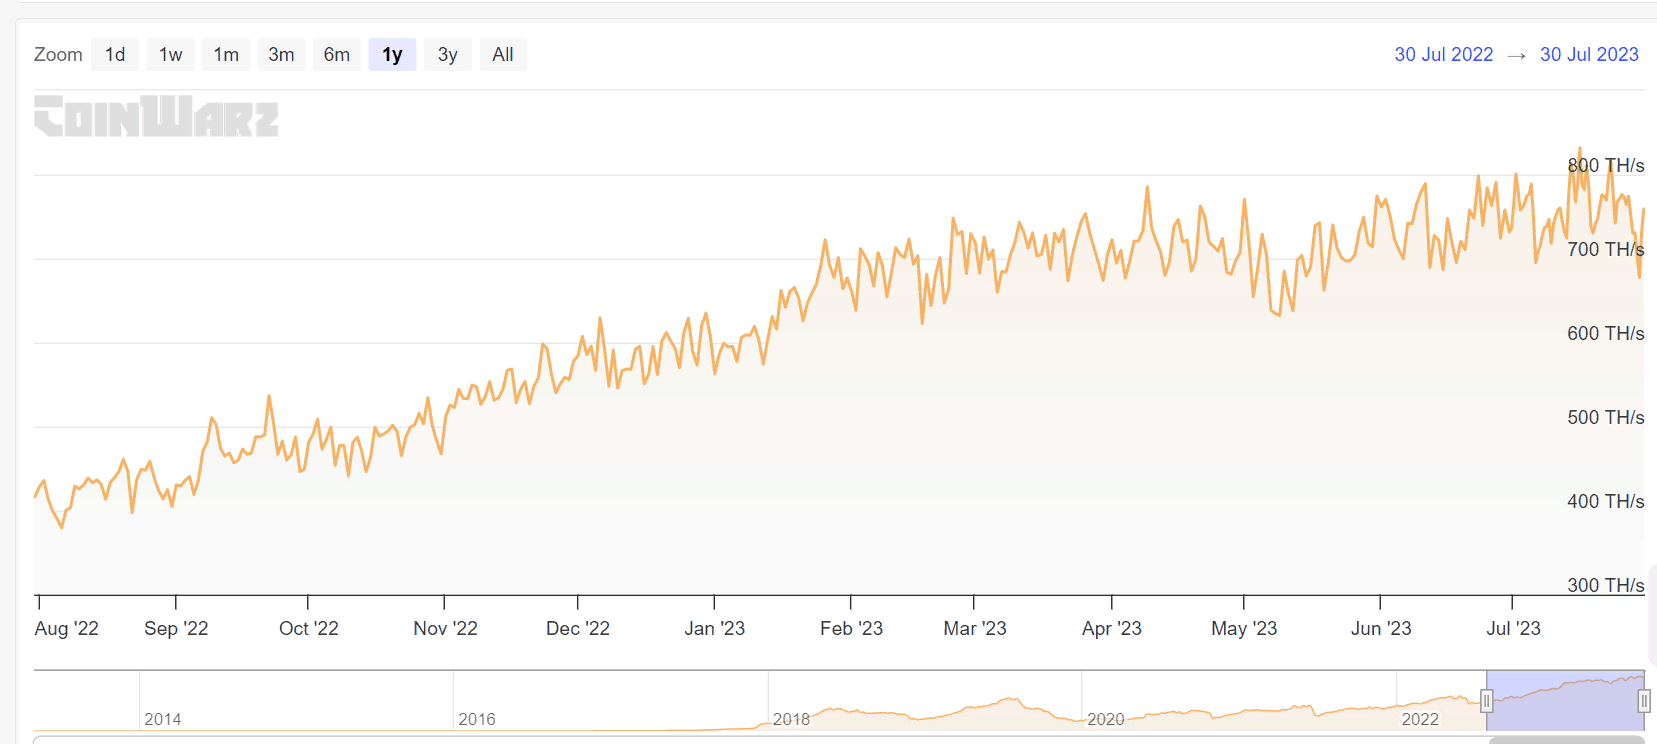Edit the end date 30 Jul 2023
1657x744 pixels.
1589,55
